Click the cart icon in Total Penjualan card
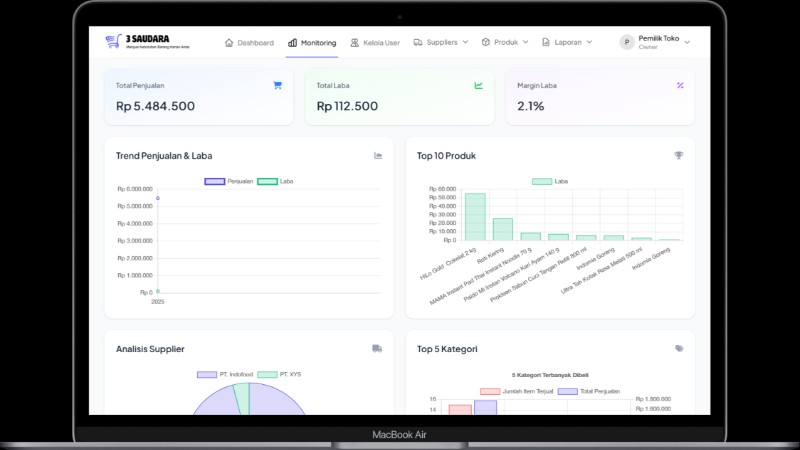This screenshot has width=800, height=450. point(277,85)
